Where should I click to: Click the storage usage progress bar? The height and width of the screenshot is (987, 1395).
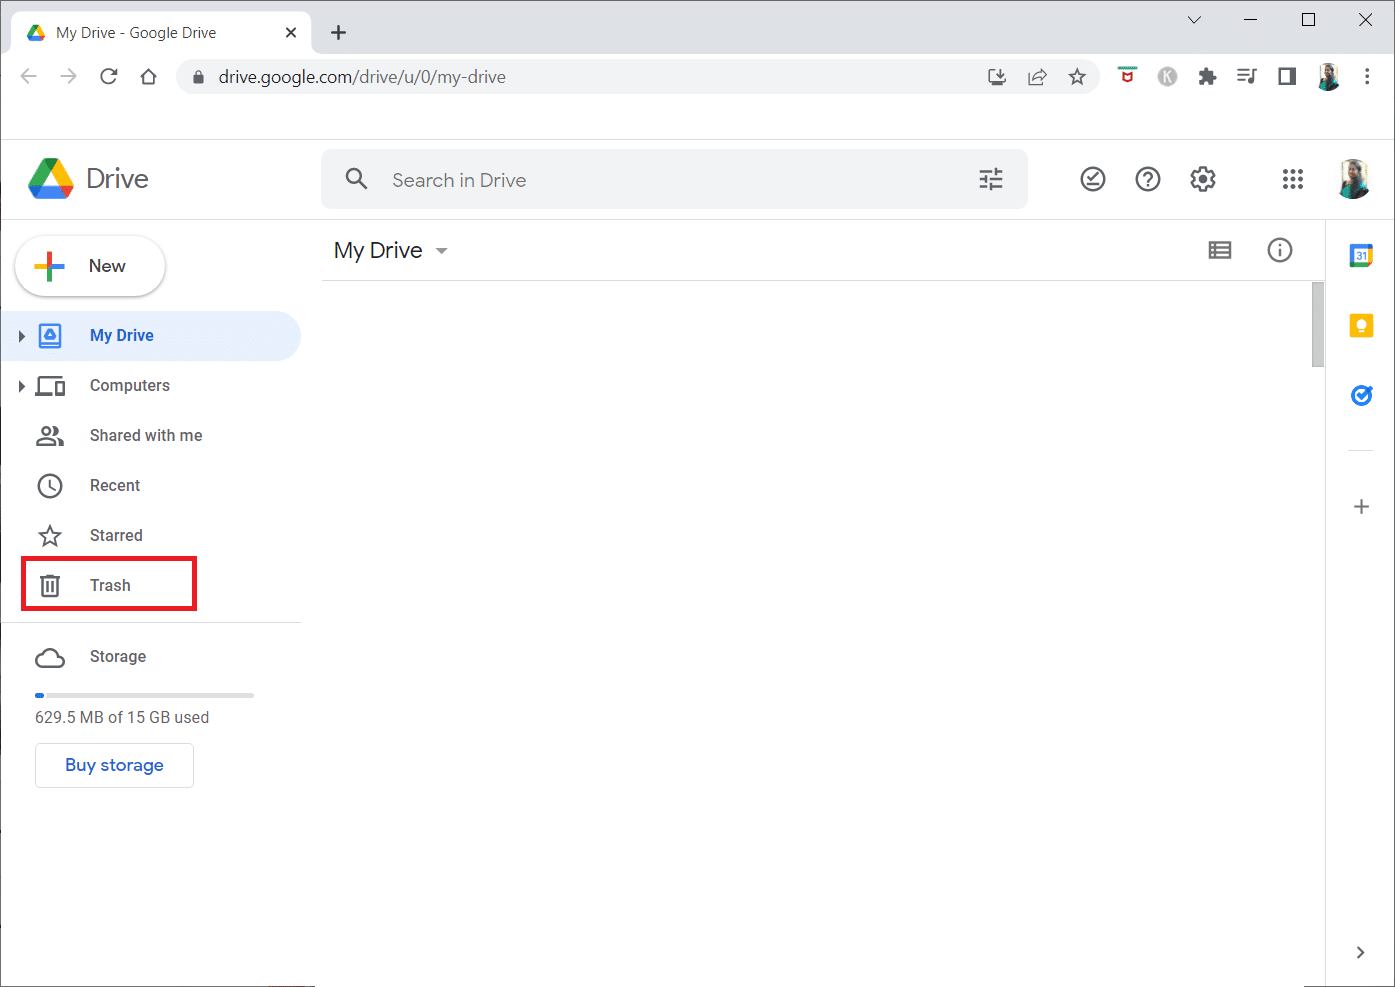tap(144, 695)
